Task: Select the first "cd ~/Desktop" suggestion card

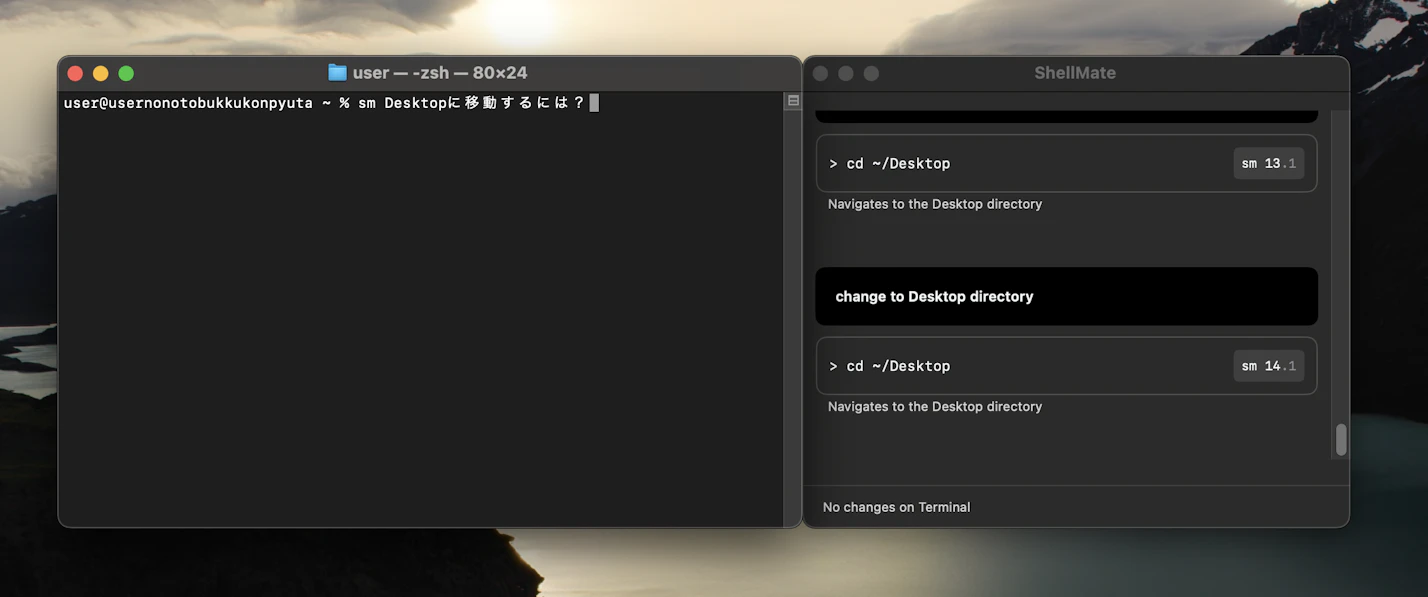Action: point(1066,163)
